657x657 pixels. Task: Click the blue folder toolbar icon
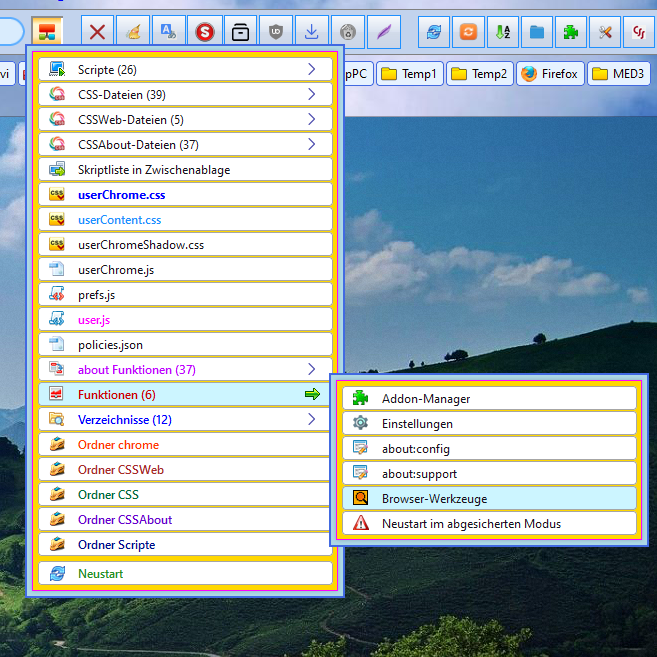pos(537,32)
